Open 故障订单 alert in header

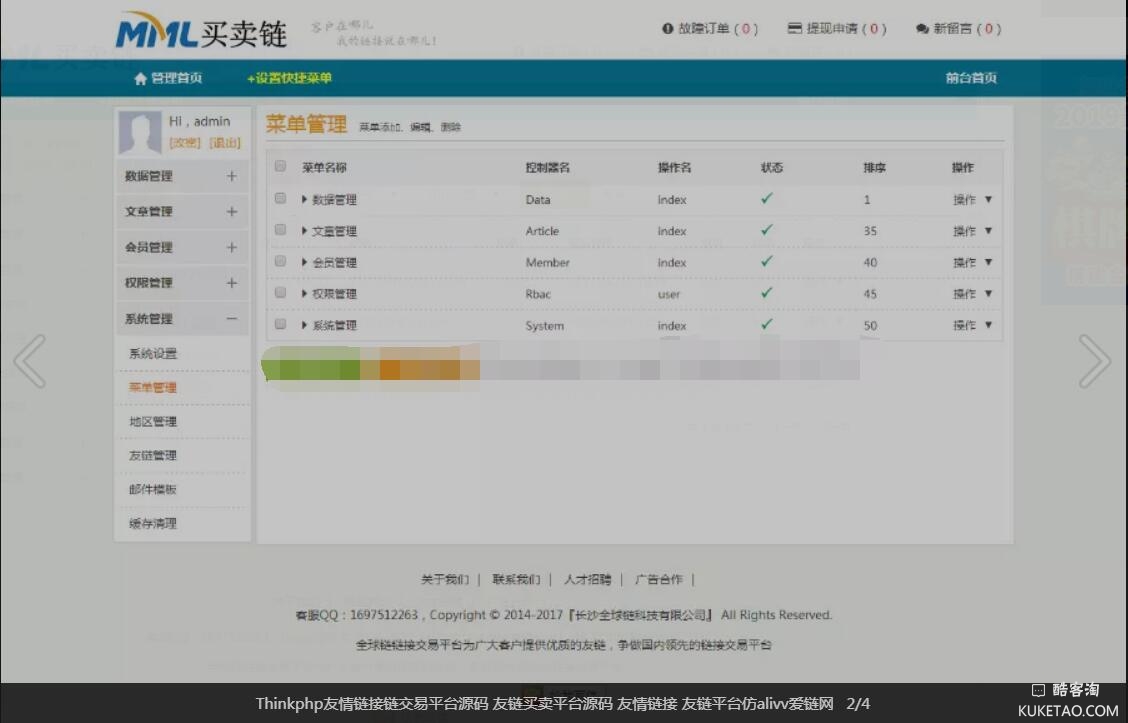pyautogui.click(x=709, y=29)
